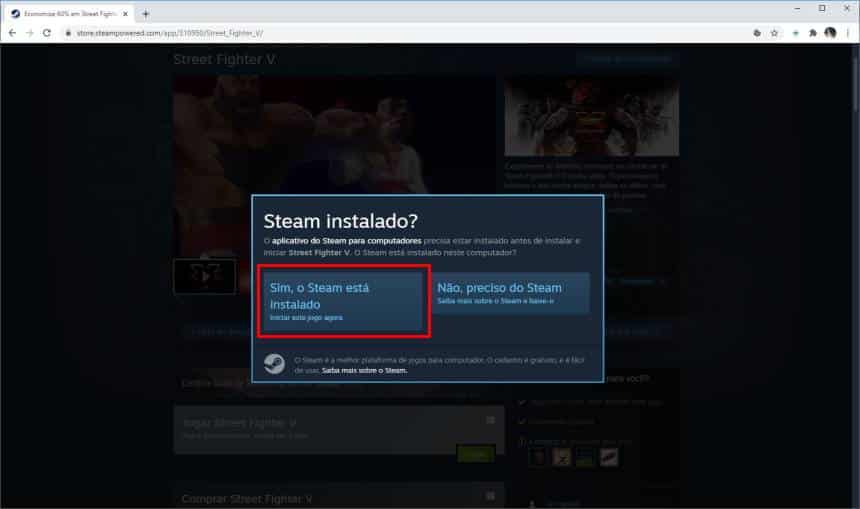Viewport: 860px width, 509px height.
Task: Open the extensions puzzle icon
Action: tap(813, 33)
